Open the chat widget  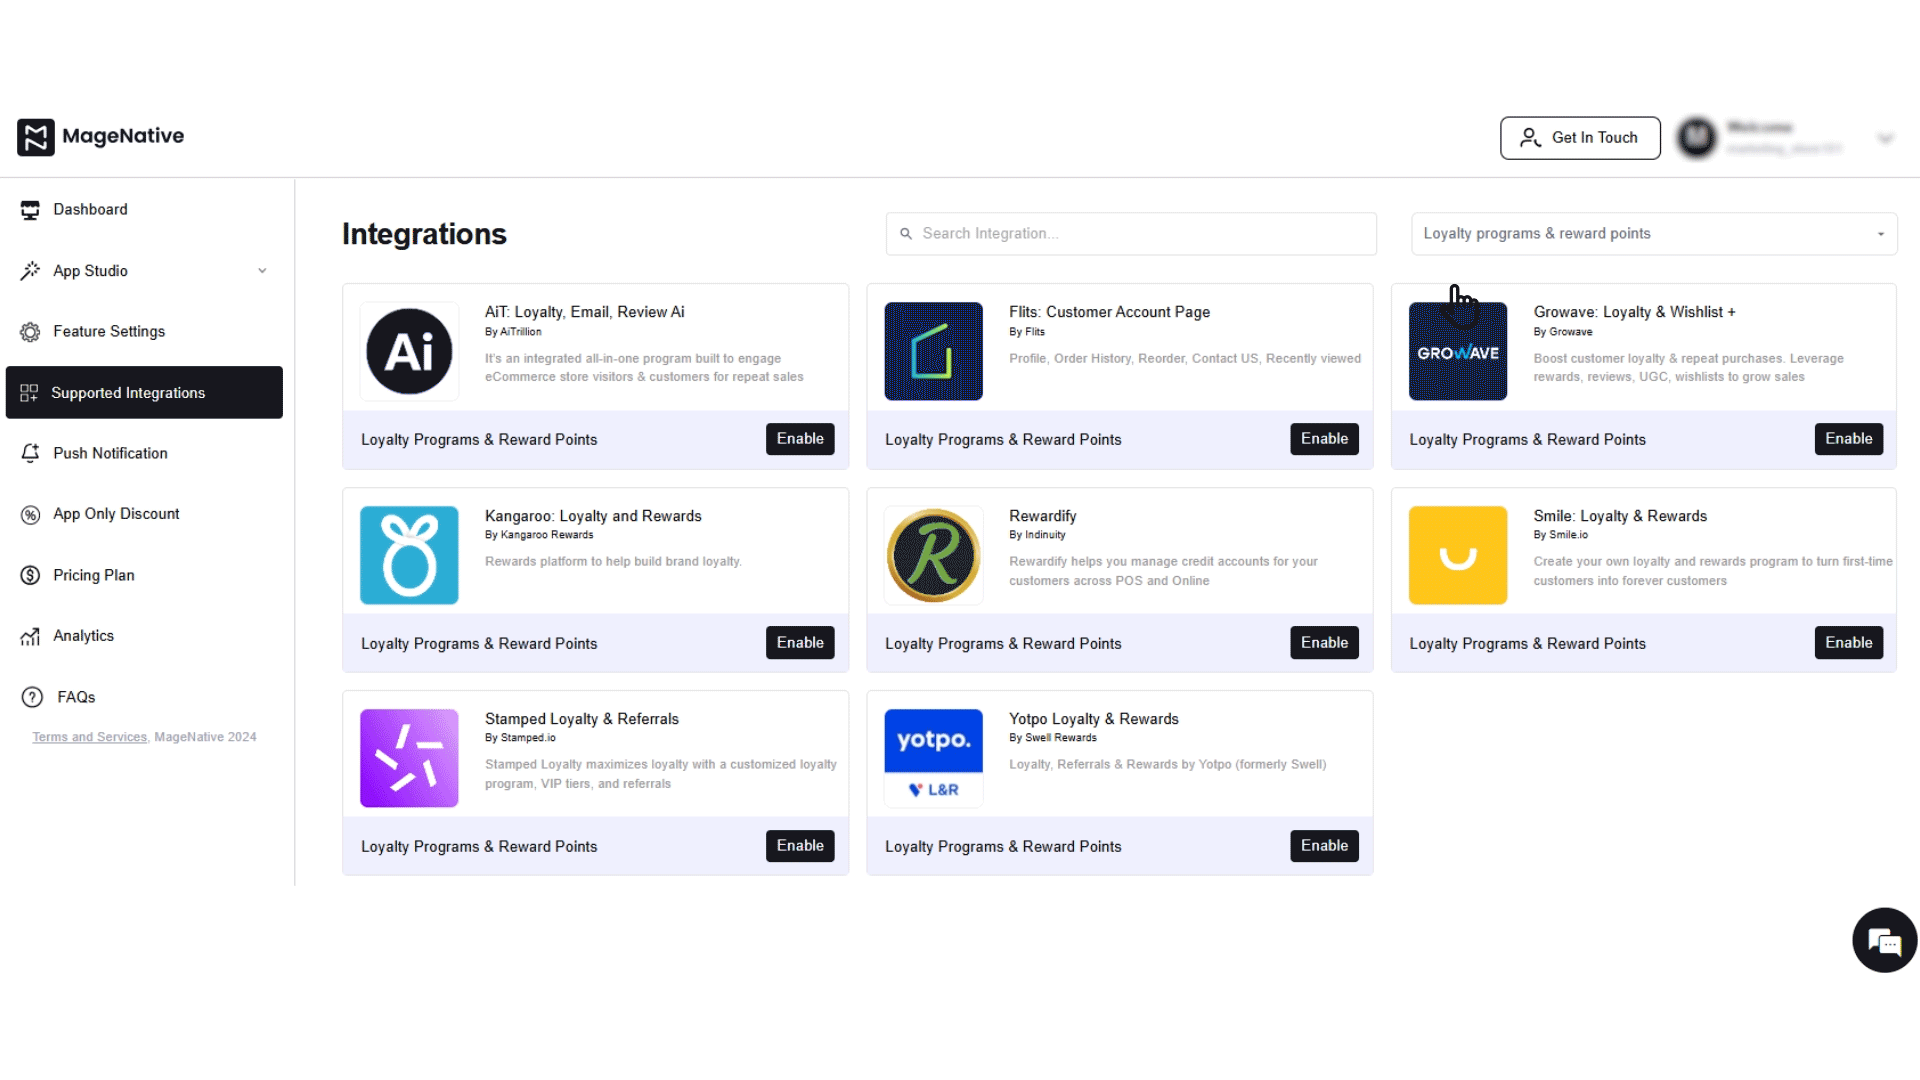(1884, 940)
